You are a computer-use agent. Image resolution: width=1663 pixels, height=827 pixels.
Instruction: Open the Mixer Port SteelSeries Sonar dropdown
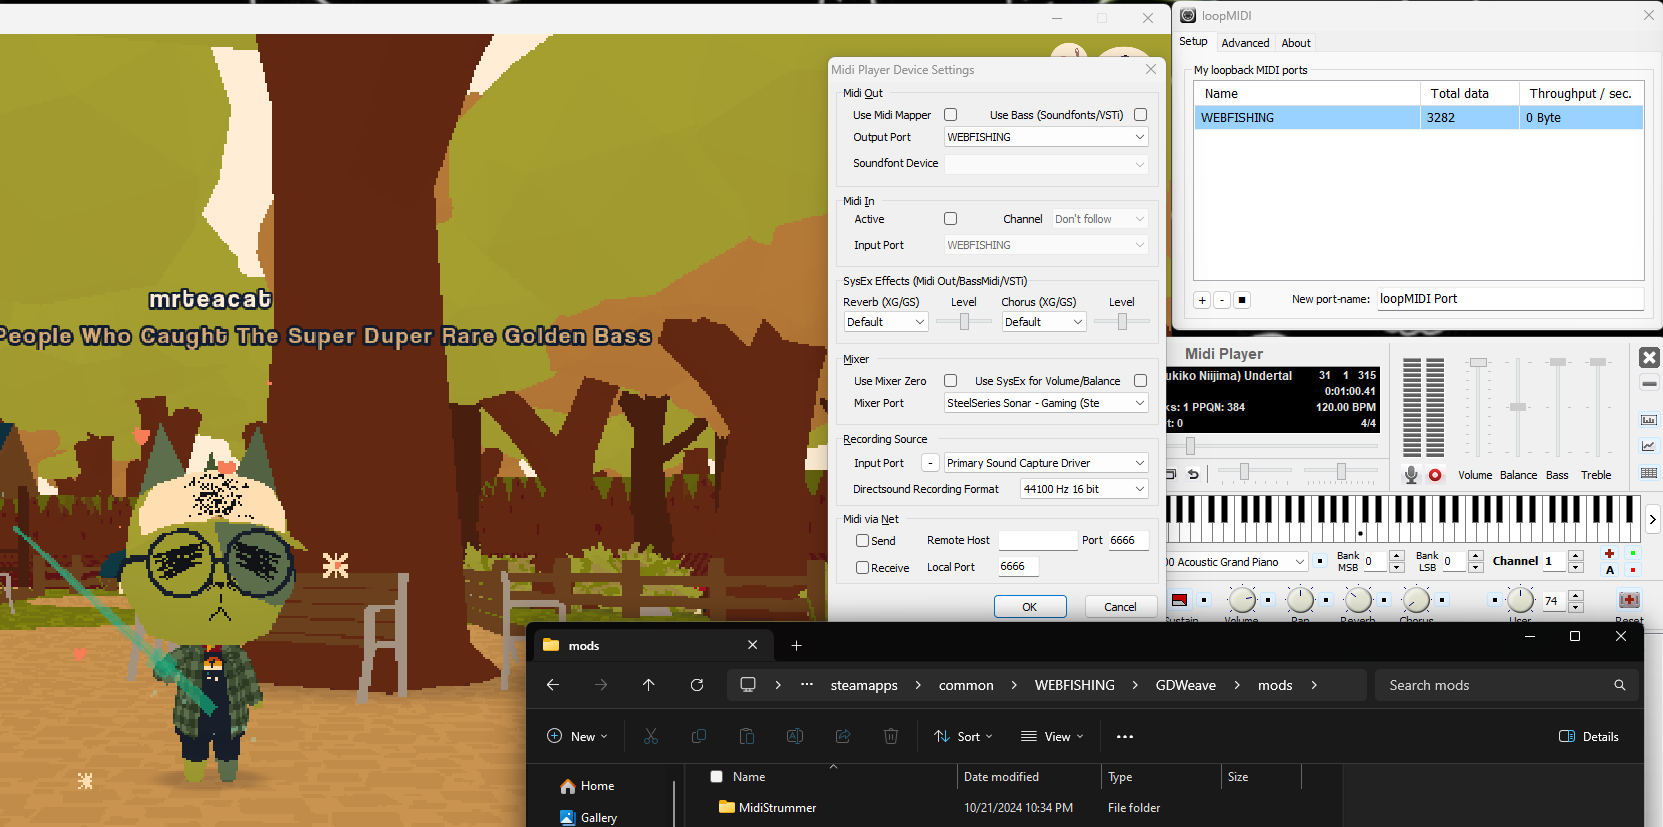click(1046, 403)
